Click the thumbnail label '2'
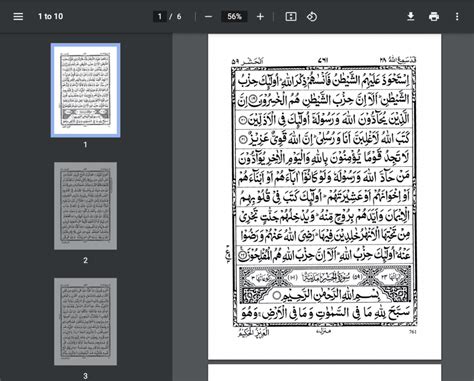The width and height of the screenshot is (474, 381). 85,260
